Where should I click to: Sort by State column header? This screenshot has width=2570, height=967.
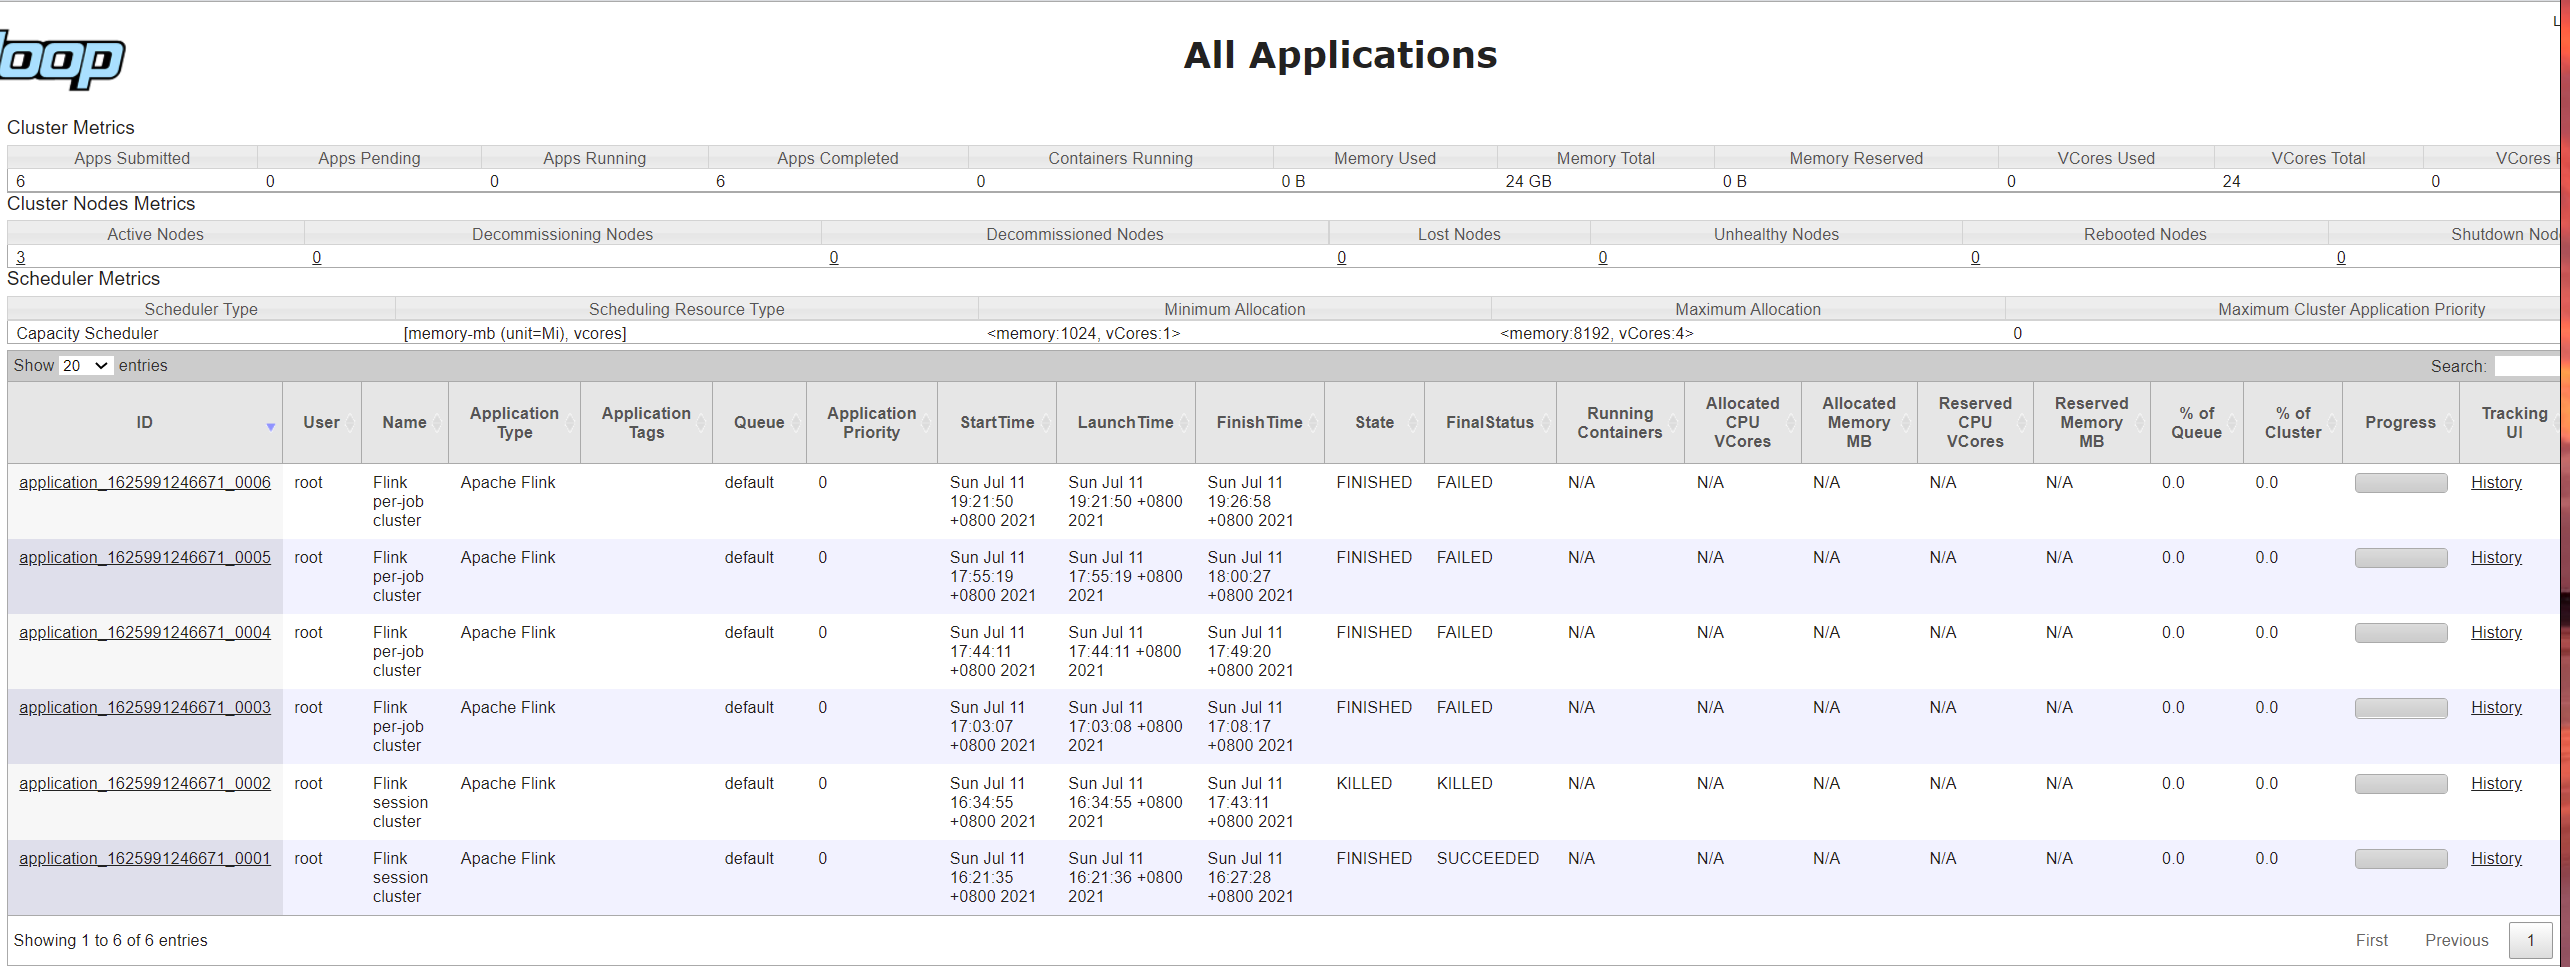[1374, 423]
